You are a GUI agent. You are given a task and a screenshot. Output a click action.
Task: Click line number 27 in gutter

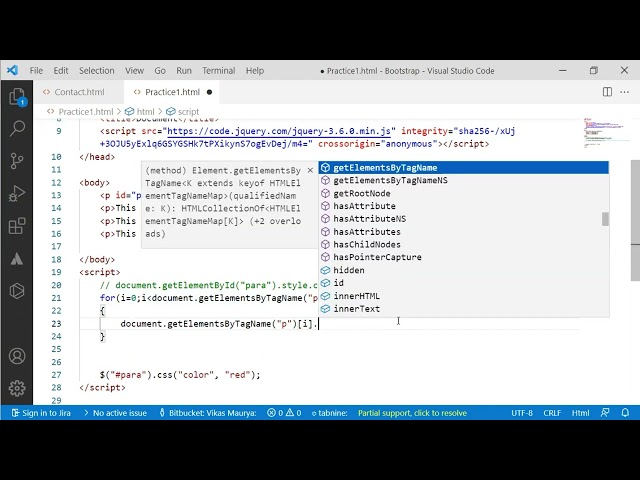click(x=57, y=375)
